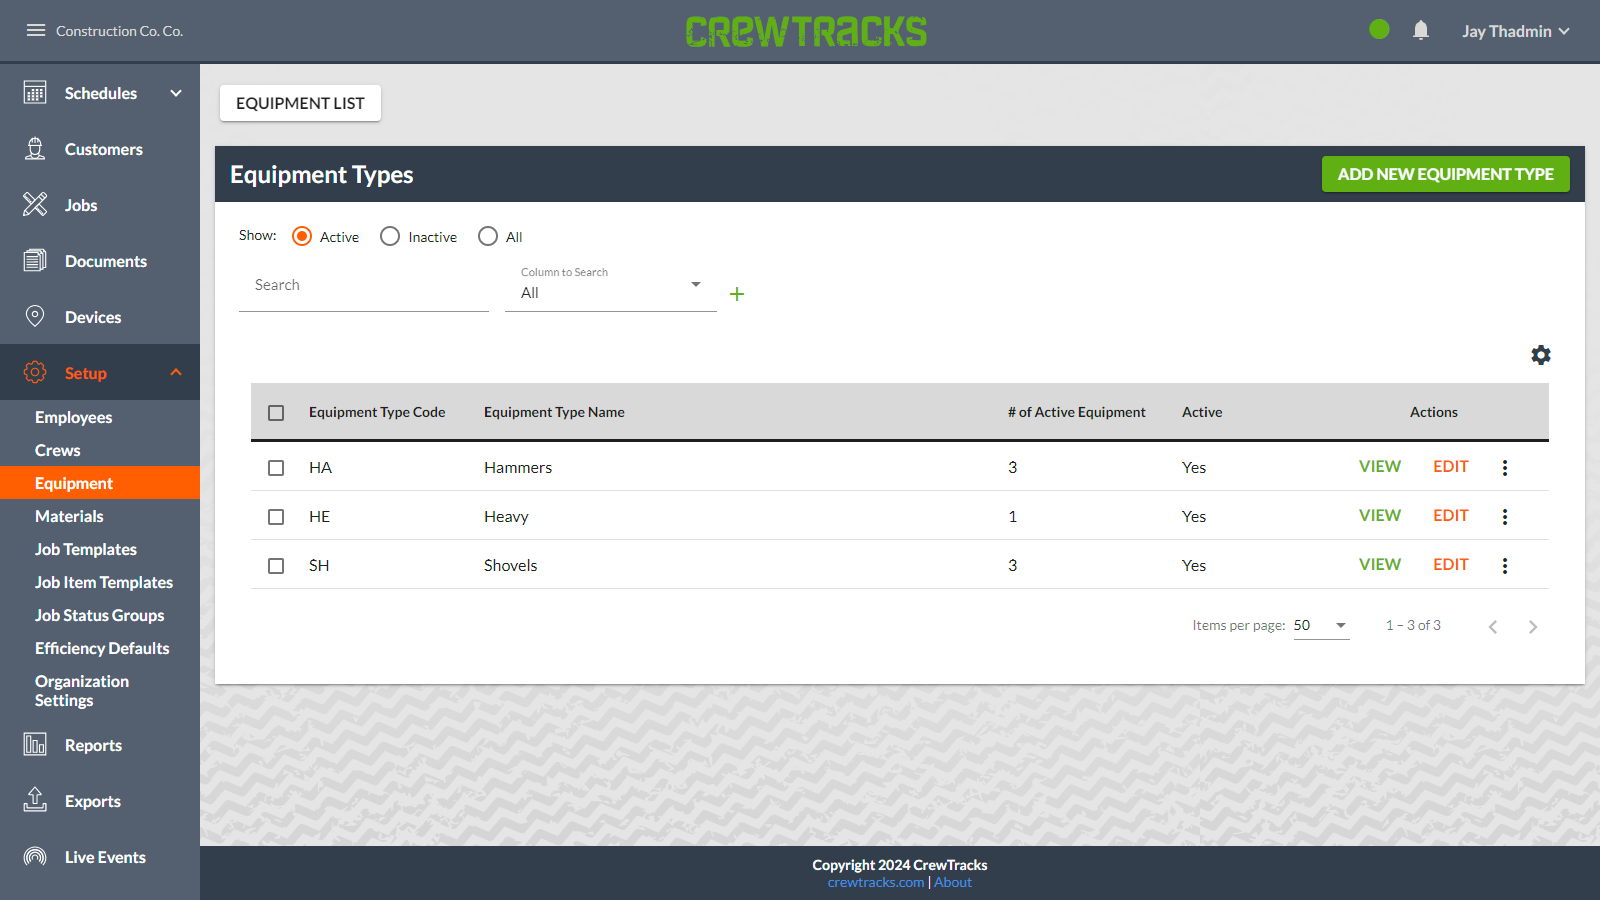The height and width of the screenshot is (900, 1600).
Task: Edit the Shovels equipment type
Action: pyautogui.click(x=1450, y=565)
